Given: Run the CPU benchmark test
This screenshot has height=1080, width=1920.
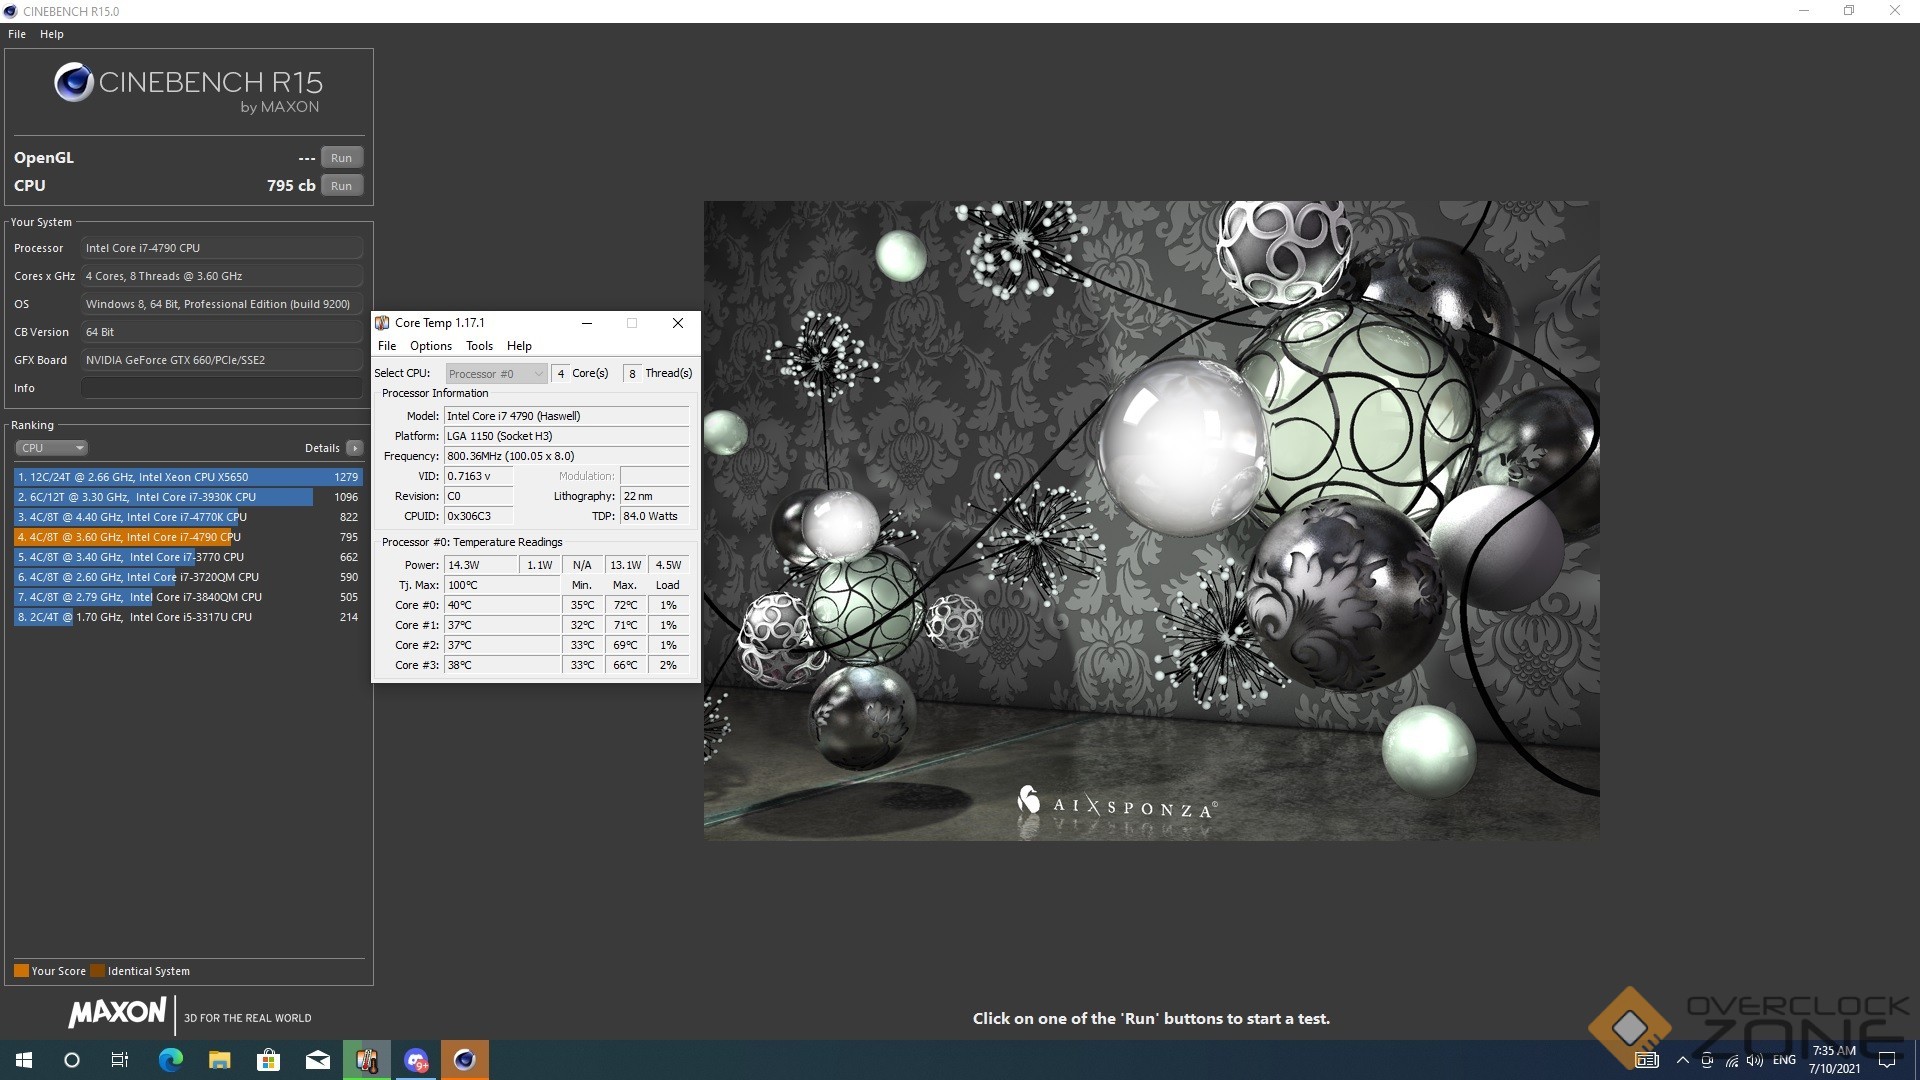Looking at the screenshot, I should tap(341, 186).
